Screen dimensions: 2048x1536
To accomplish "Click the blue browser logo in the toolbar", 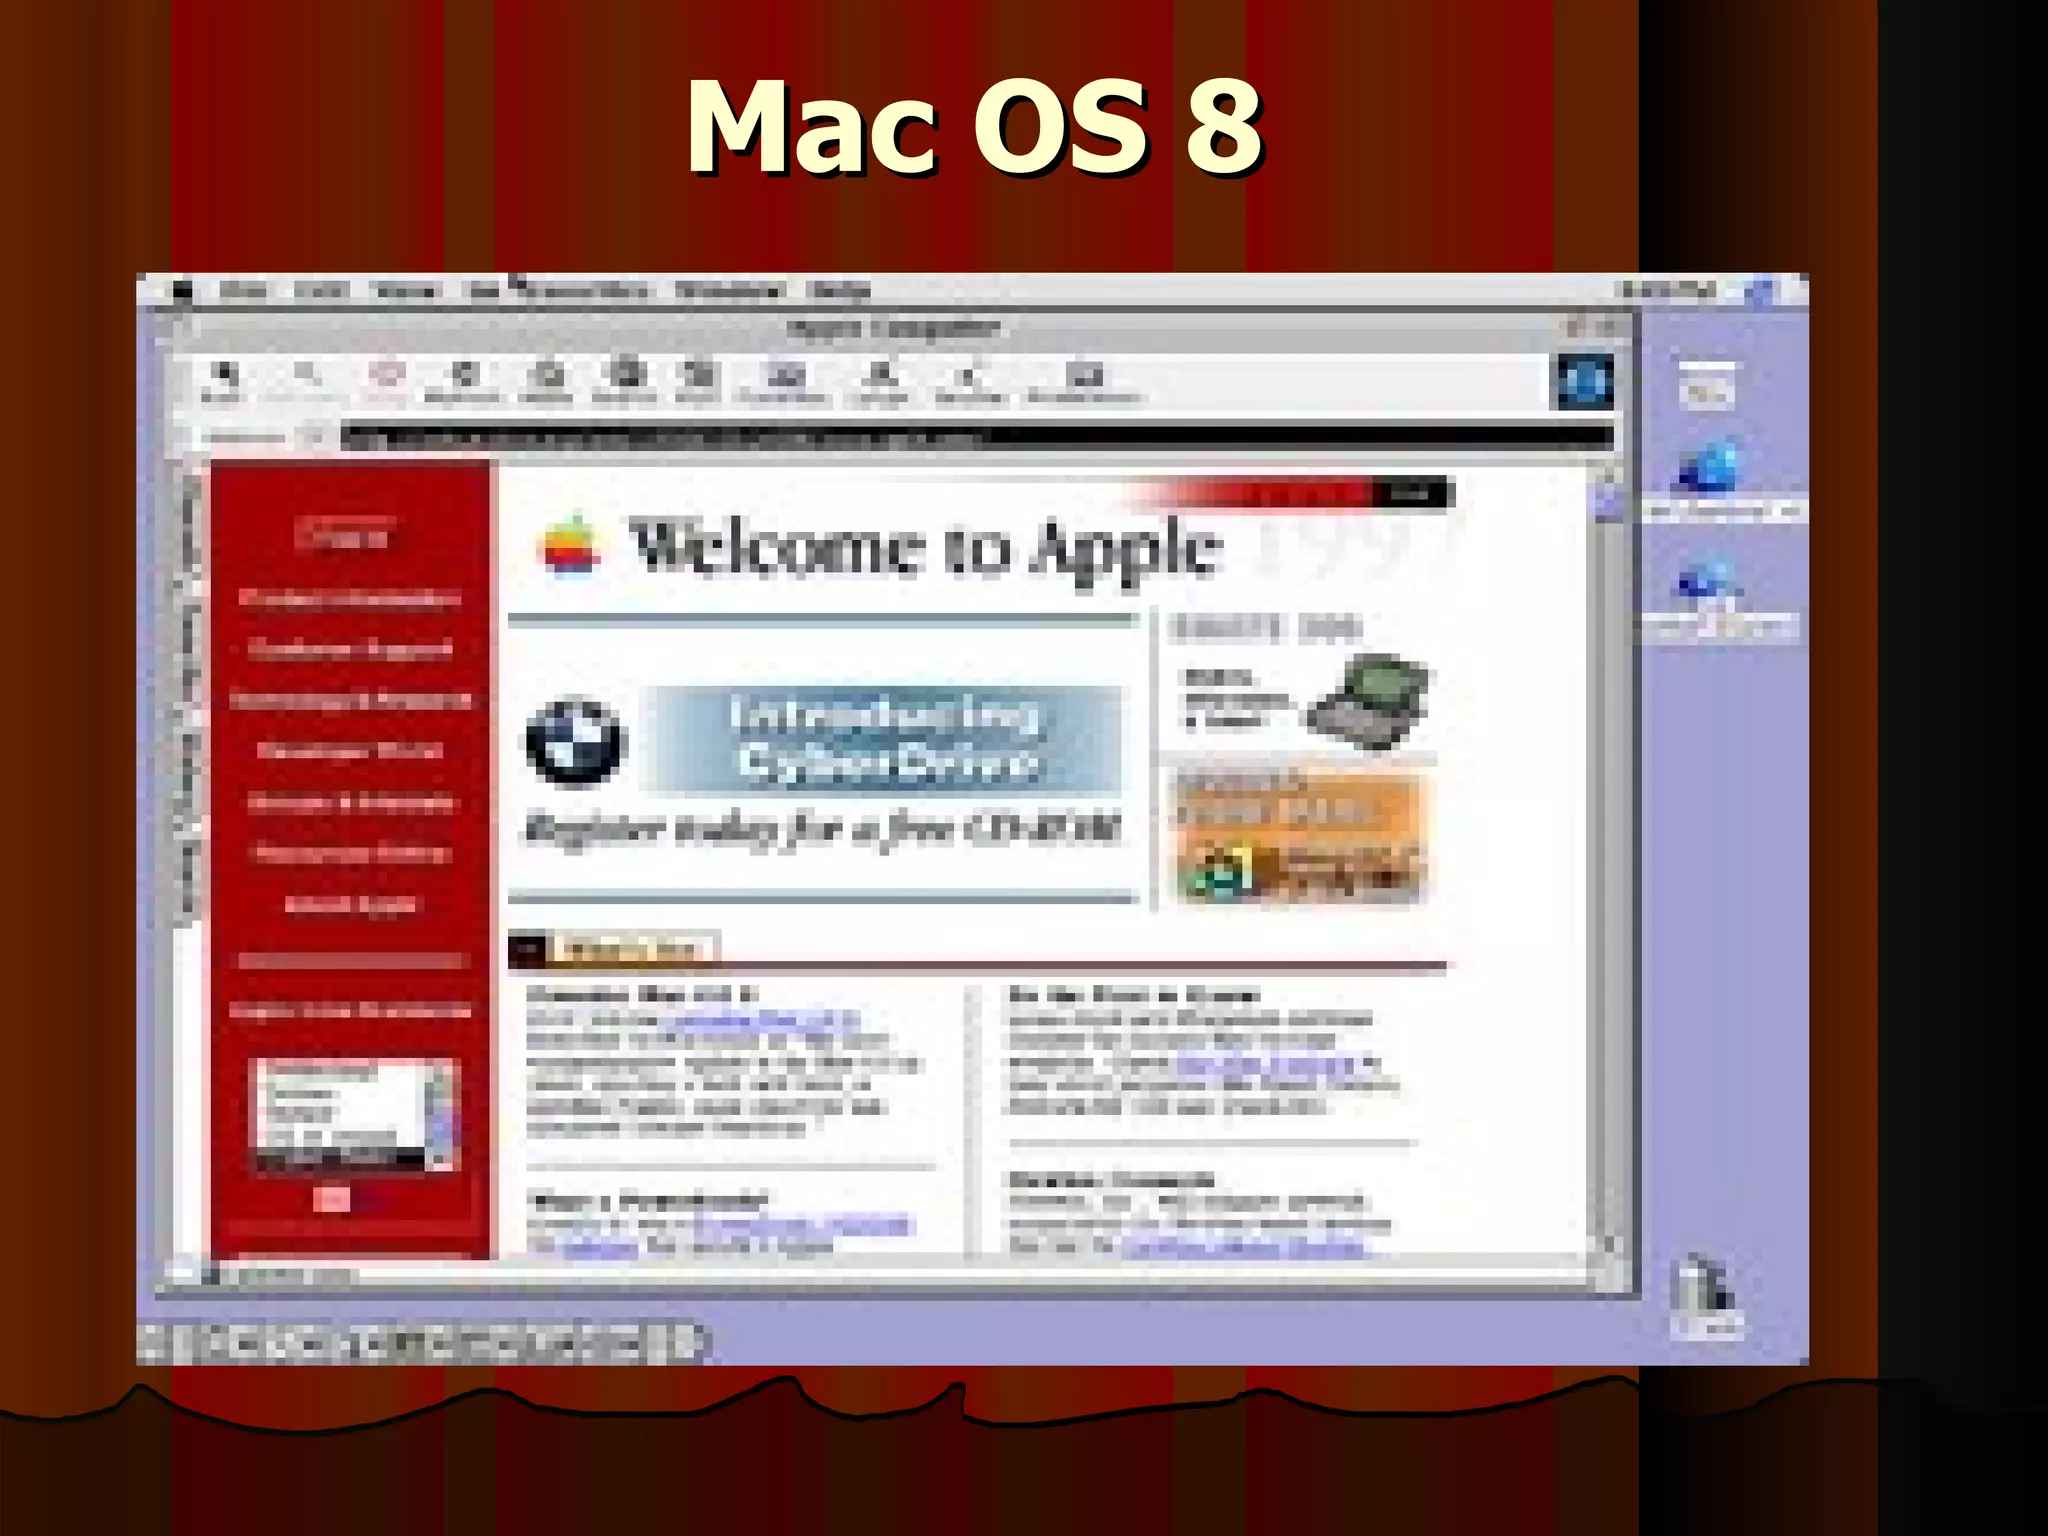I will coord(1585,382).
